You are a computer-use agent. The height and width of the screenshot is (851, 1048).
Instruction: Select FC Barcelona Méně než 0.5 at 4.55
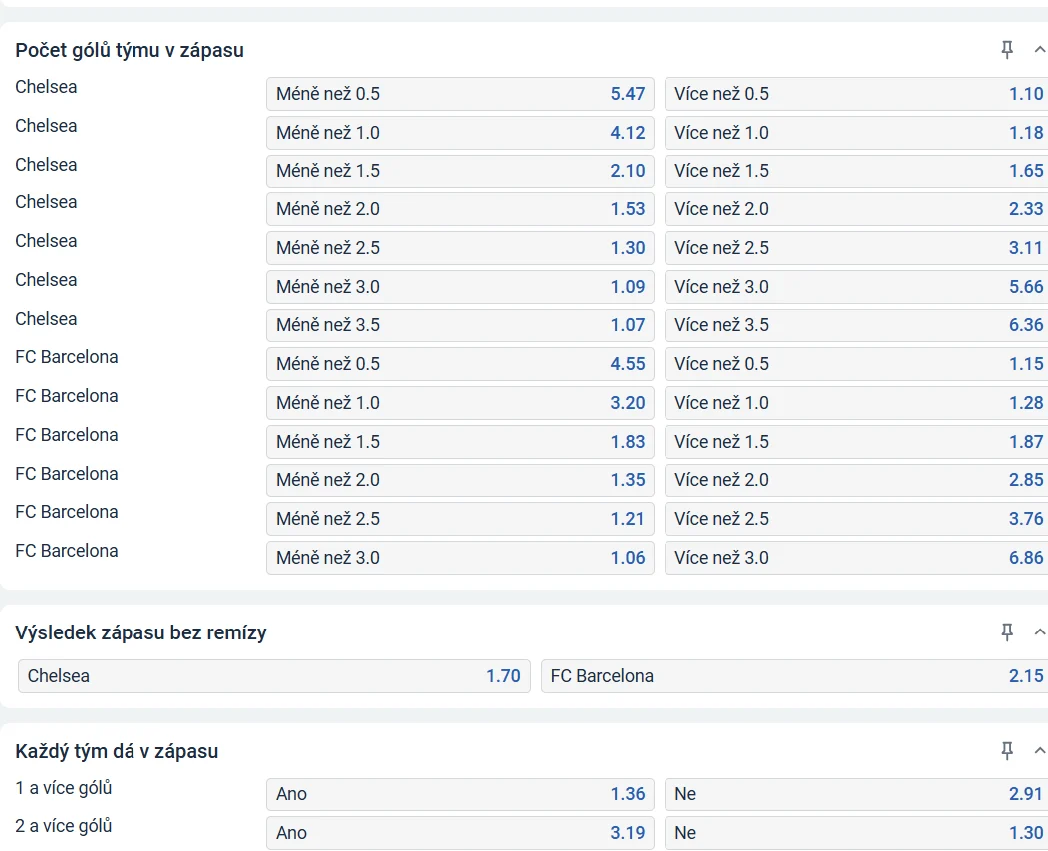[x=460, y=364]
